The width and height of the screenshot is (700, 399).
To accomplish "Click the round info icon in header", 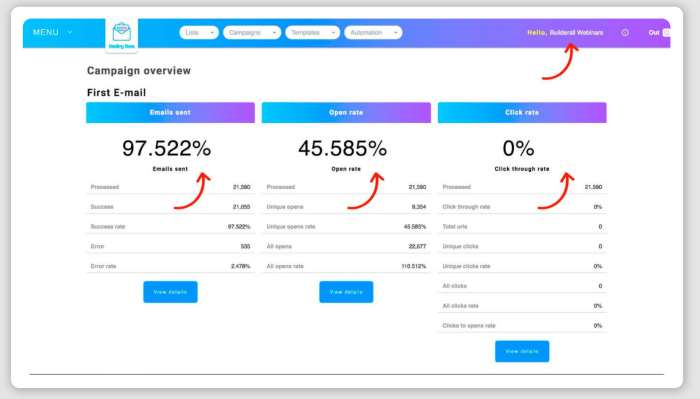I will click(x=625, y=33).
